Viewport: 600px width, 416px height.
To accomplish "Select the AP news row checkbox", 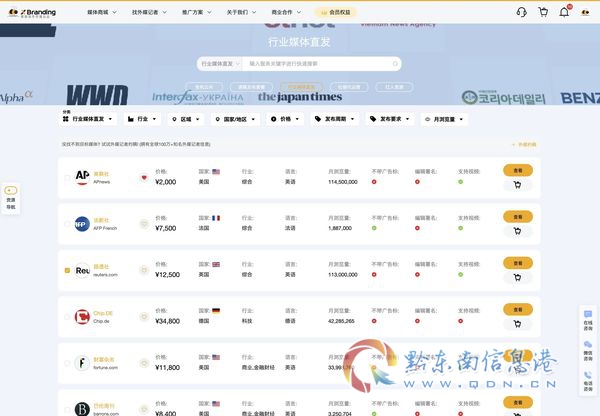I will [x=67, y=178].
